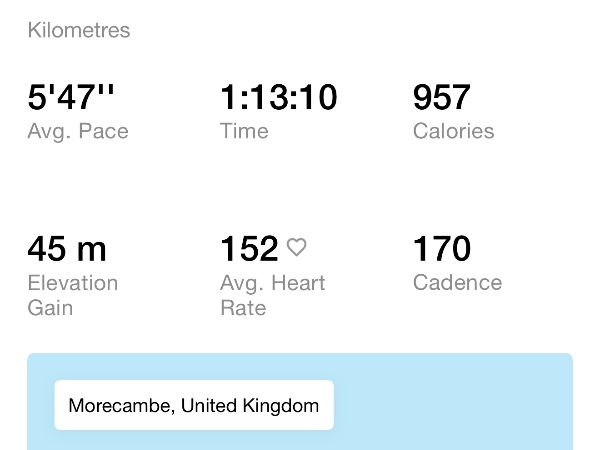Click the Calories label
This screenshot has width=600, height=450.
[x=453, y=131]
